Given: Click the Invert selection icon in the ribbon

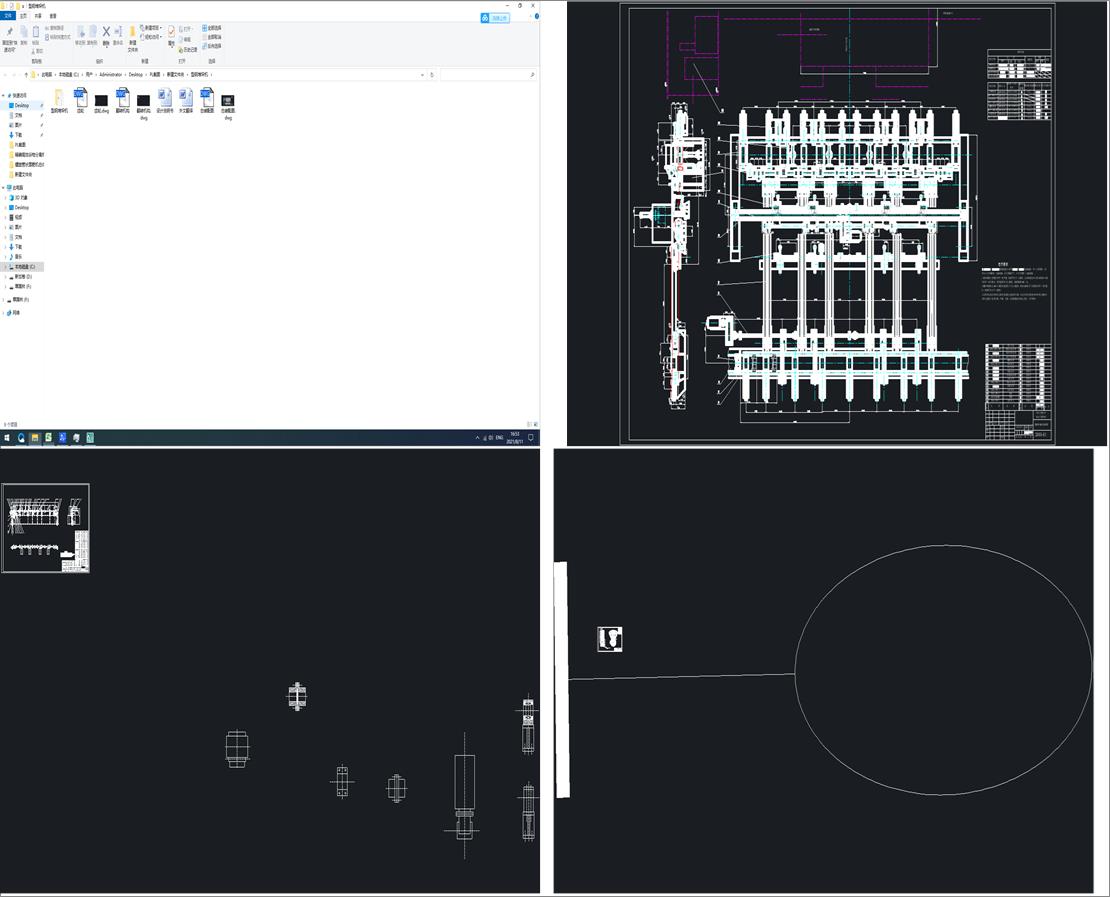Looking at the screenshot, I should coord(205,46).
